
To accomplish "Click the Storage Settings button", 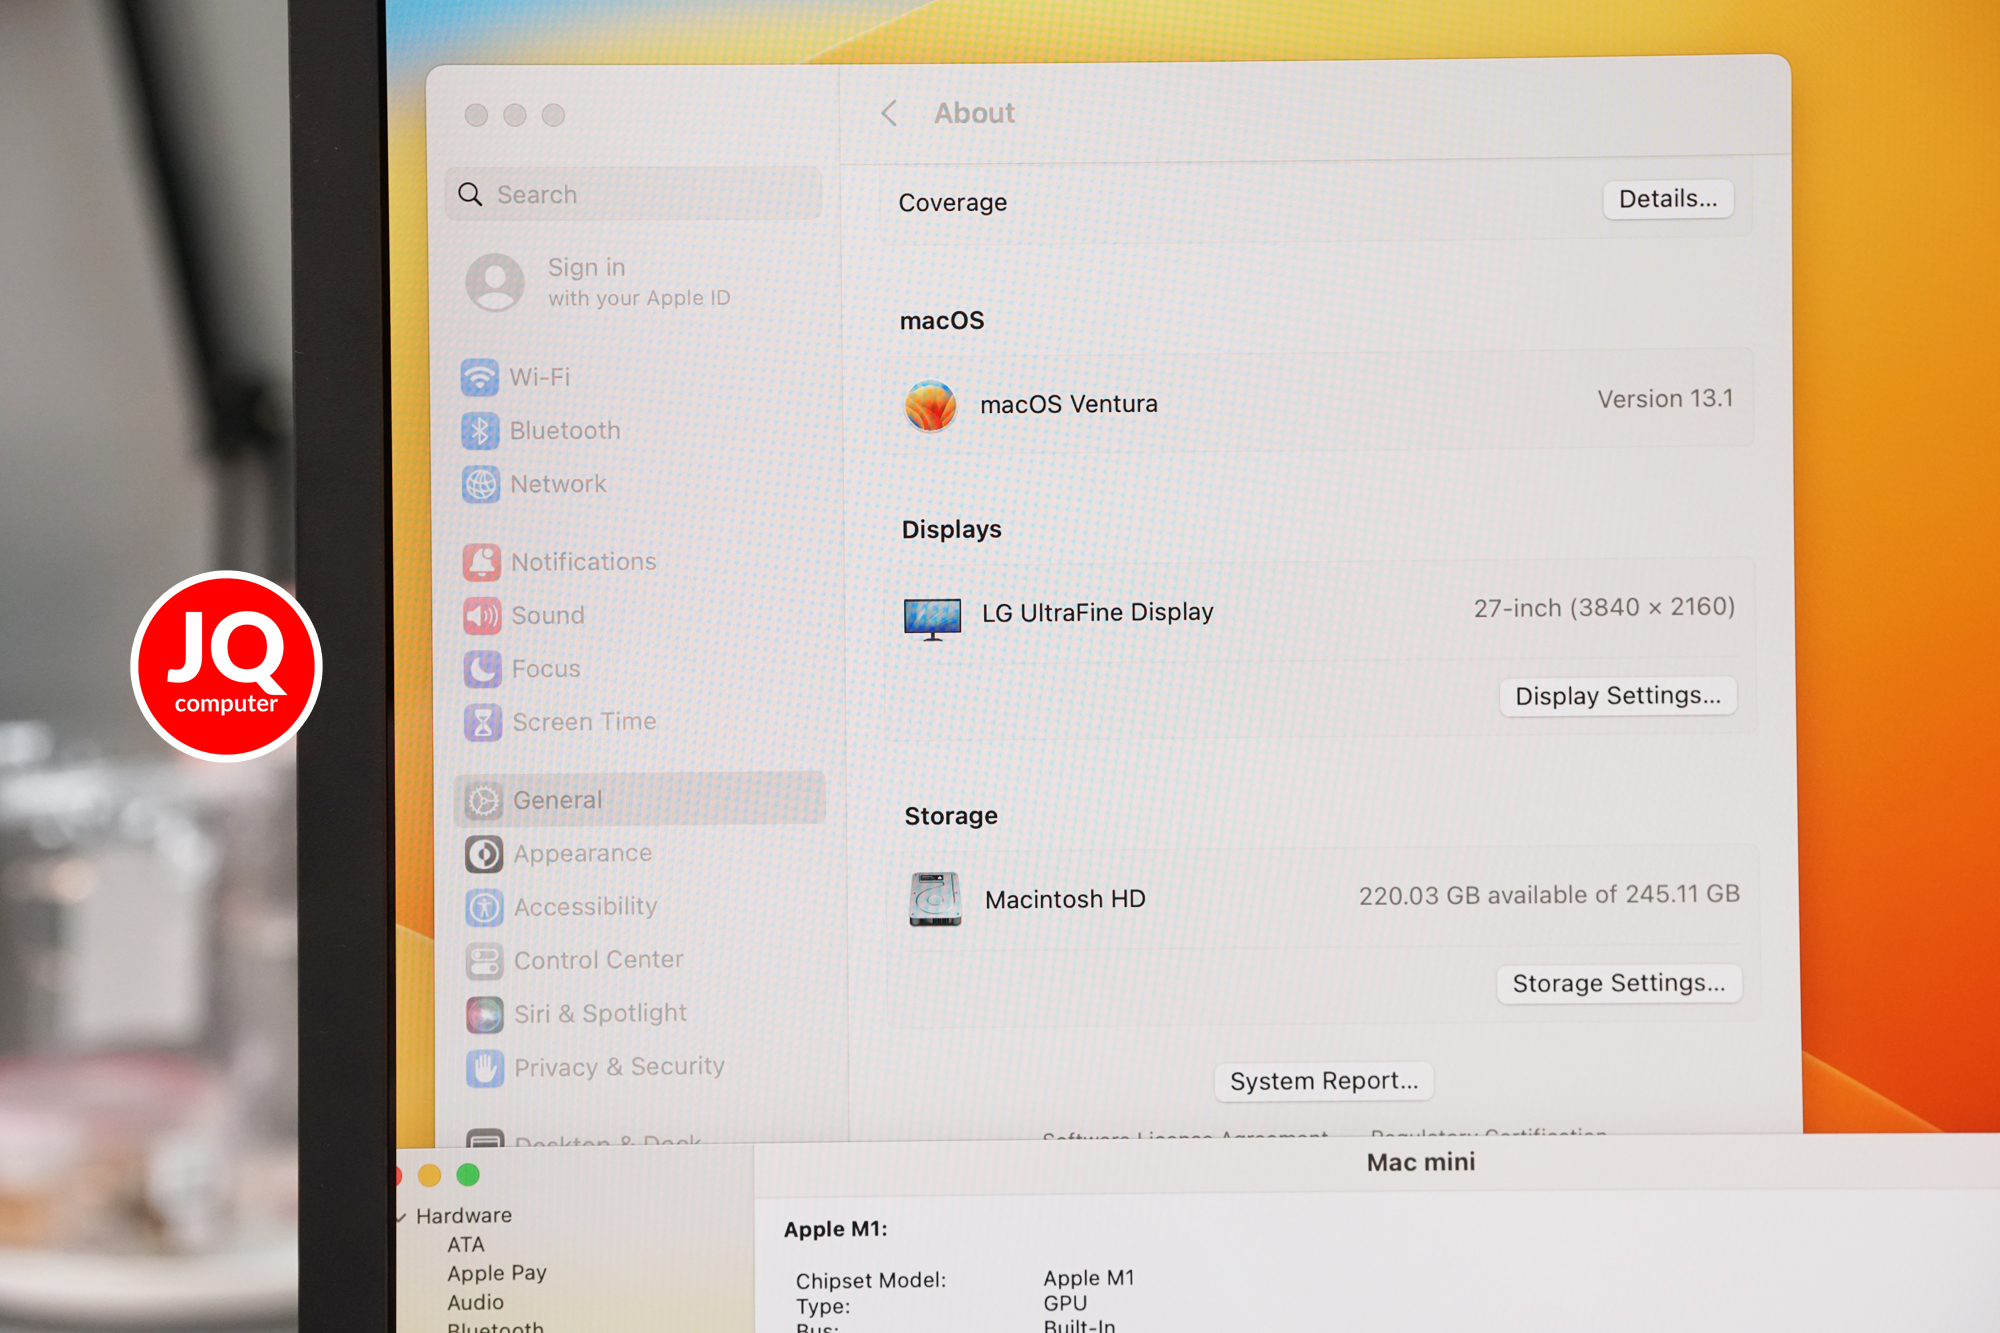I will (1619, 983).
